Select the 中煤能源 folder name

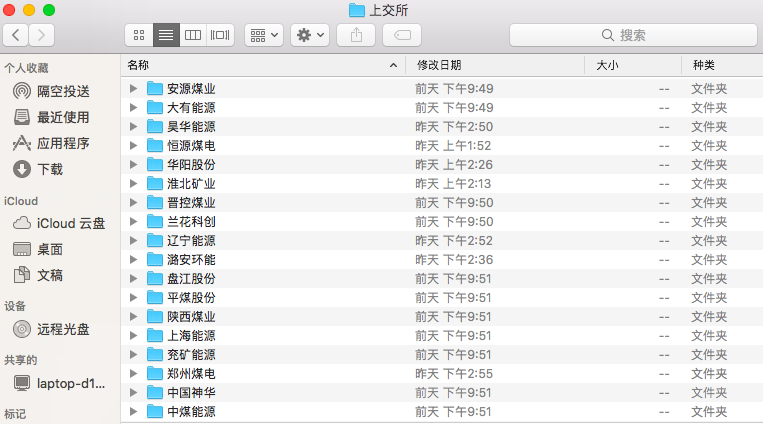point(191,412)
